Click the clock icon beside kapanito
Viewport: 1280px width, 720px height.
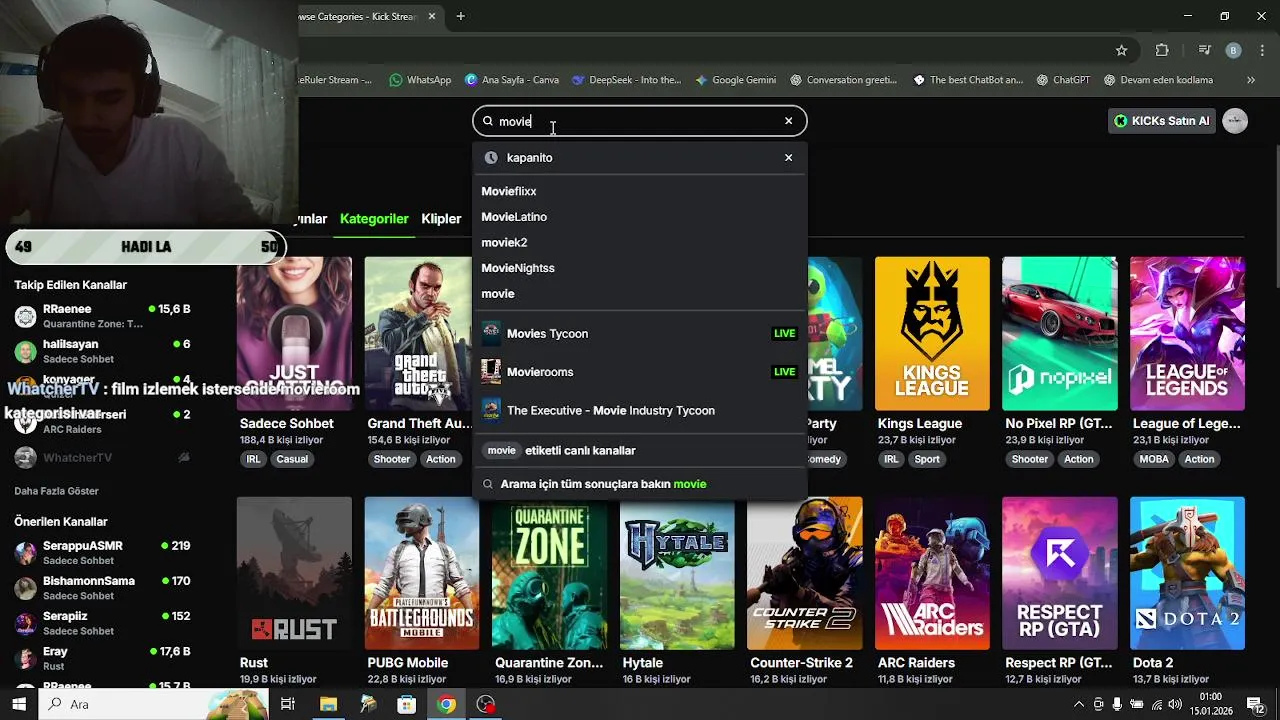[x=490, y=157]
